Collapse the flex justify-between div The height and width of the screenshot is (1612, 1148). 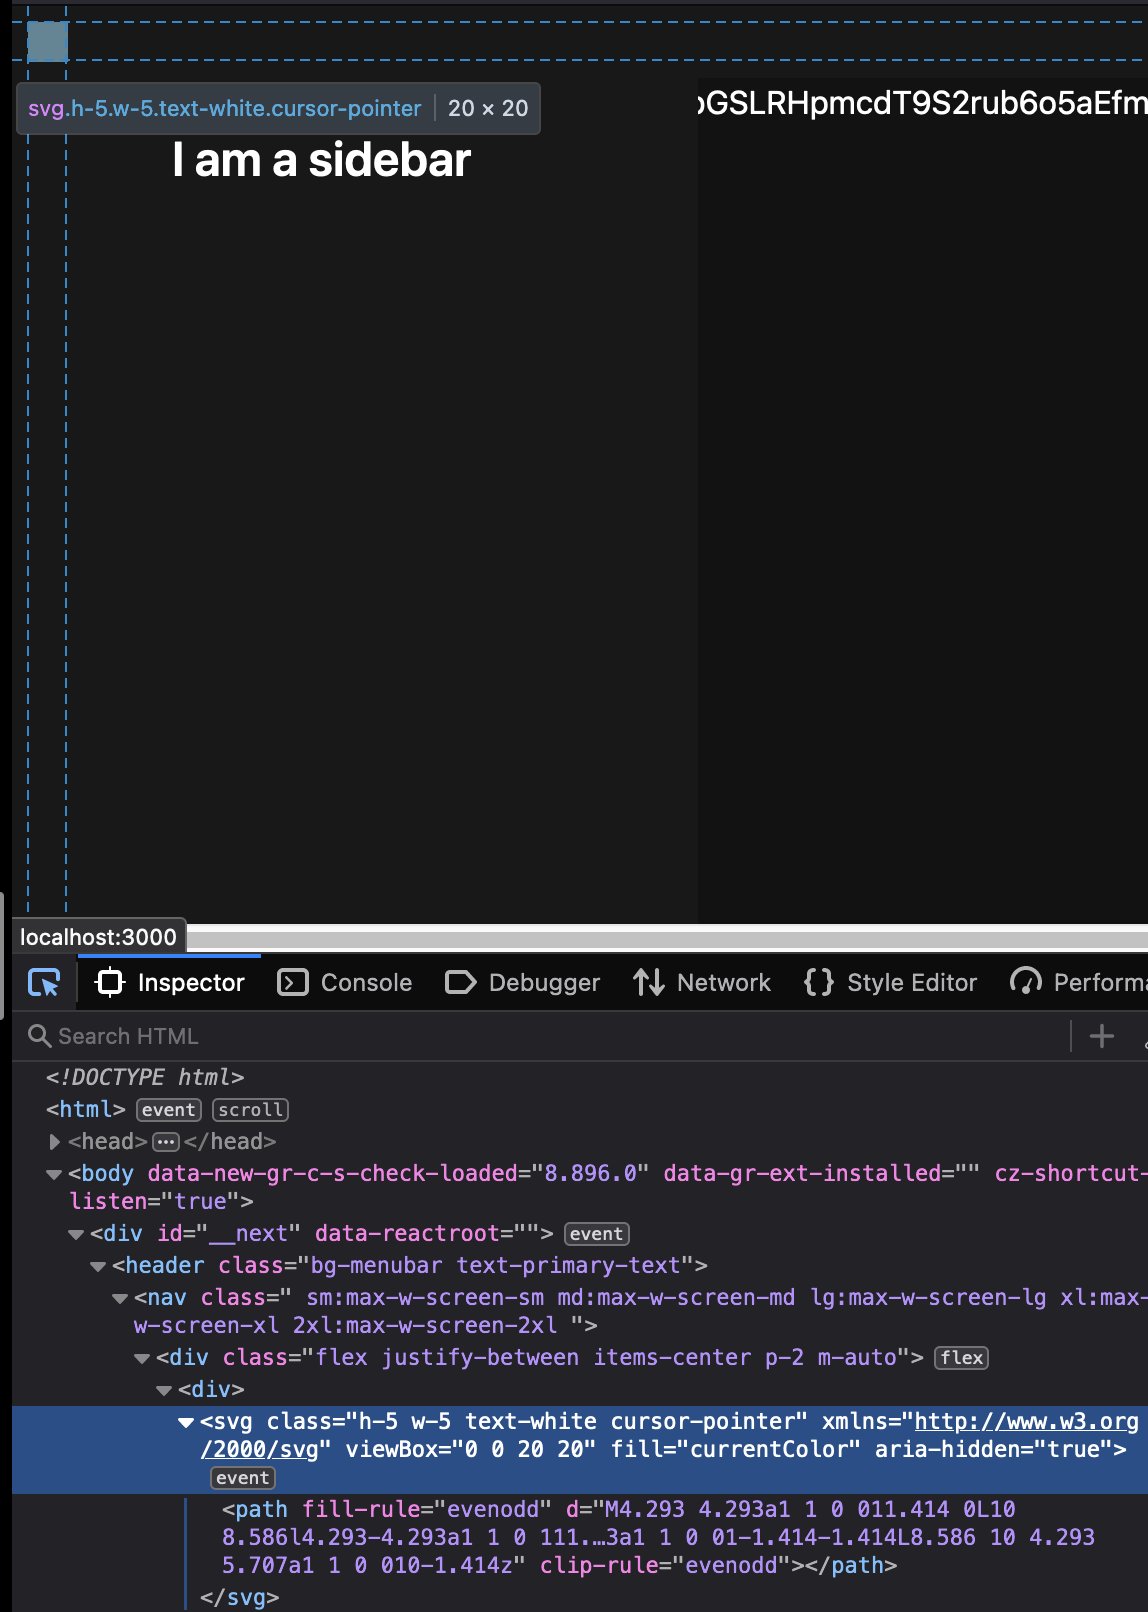click(142, 1358)
